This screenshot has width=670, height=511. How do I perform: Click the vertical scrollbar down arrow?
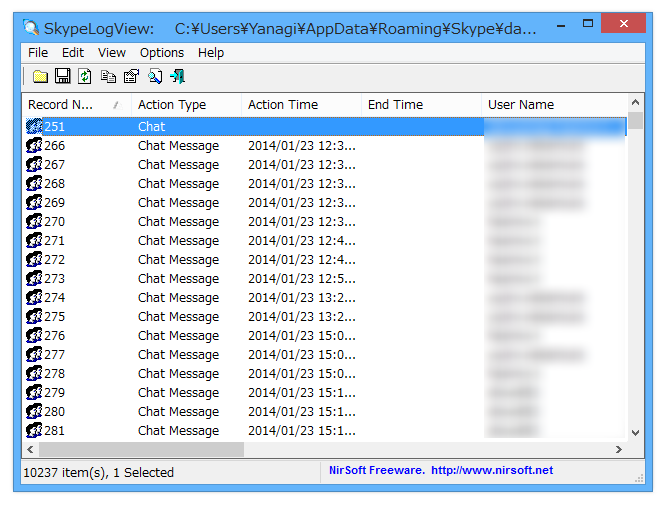click(x=635, y=432)
